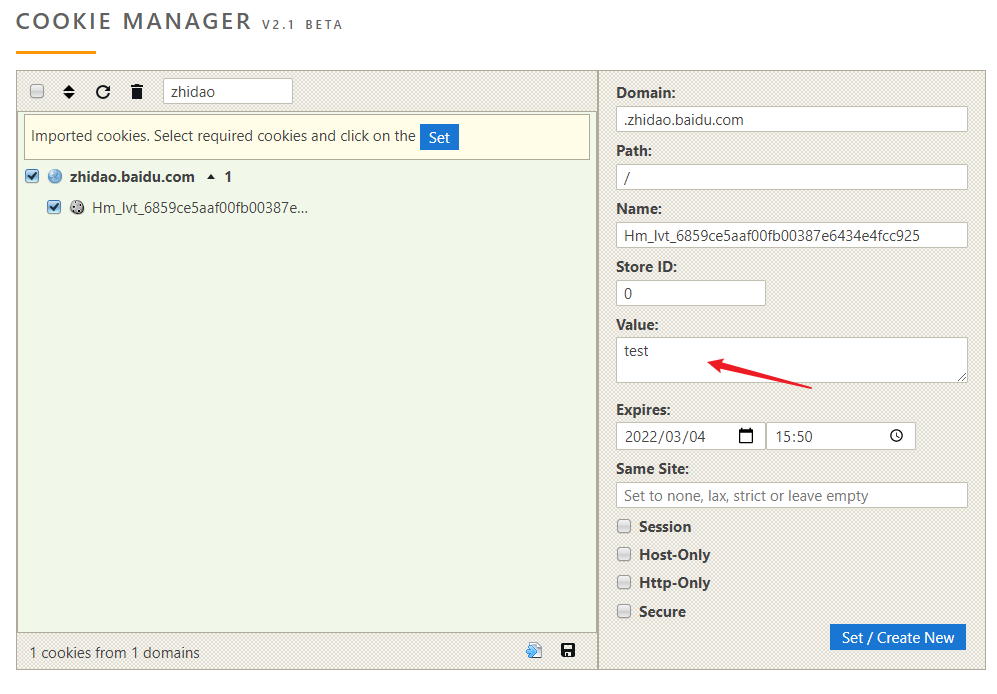The image size is (997, 694).
Task: Open the calendar picker in Expires date
Action: coord(746,436)
